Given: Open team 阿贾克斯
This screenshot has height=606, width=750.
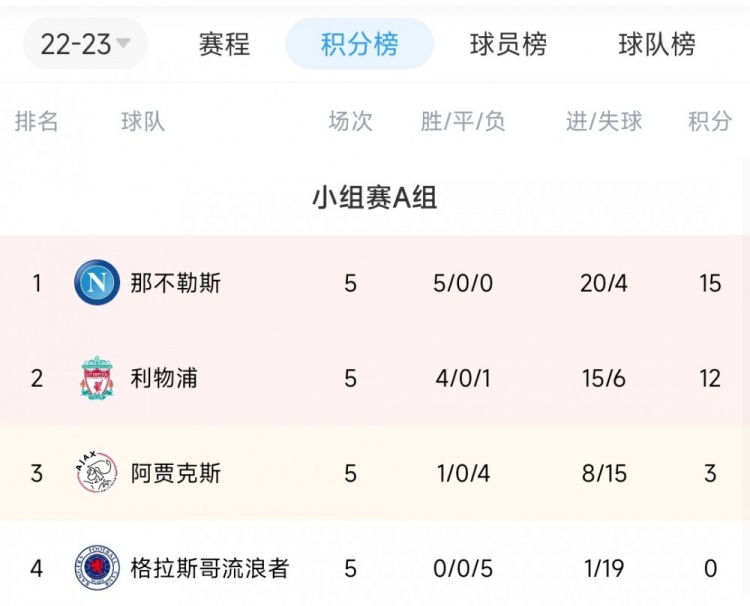Looking at the screenshot, I should 176,473.
